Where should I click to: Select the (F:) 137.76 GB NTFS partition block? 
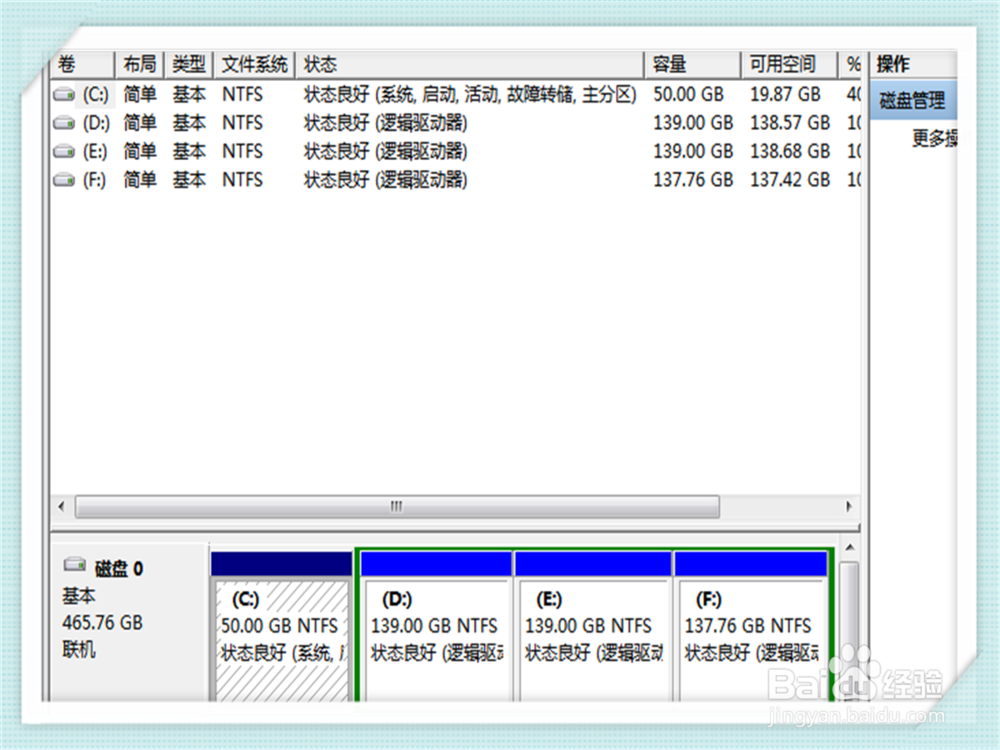tap(750, 630)
